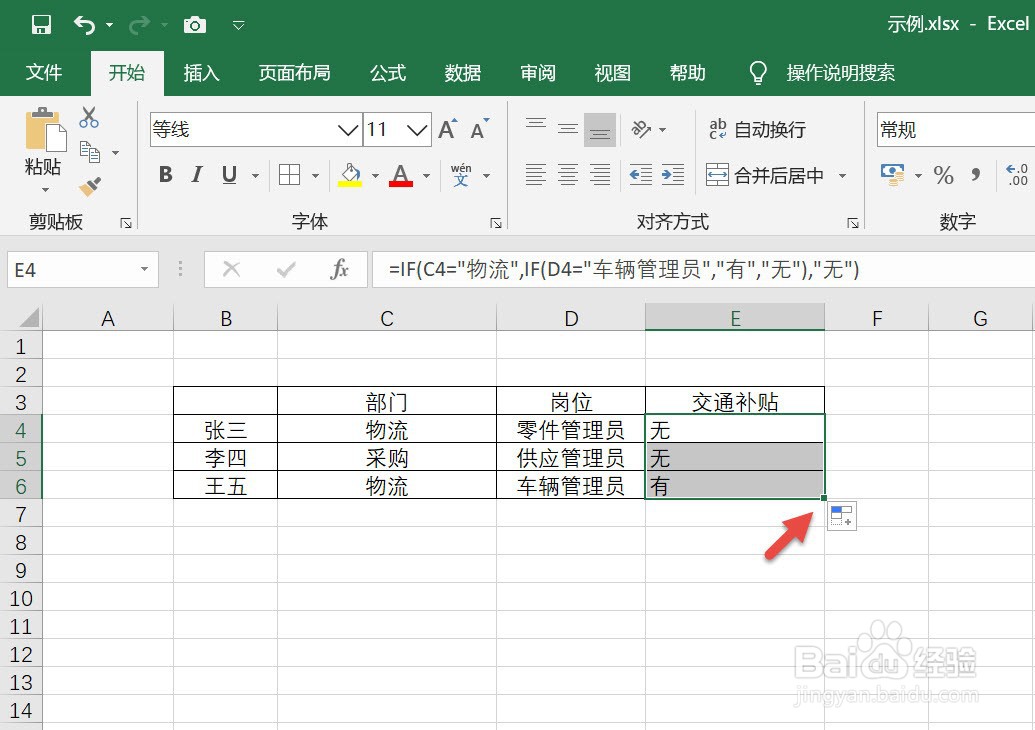The width and height of the screenshot is (1035, 730).
Task: Apply the Percent number style
Action: [x=942, y=175]
